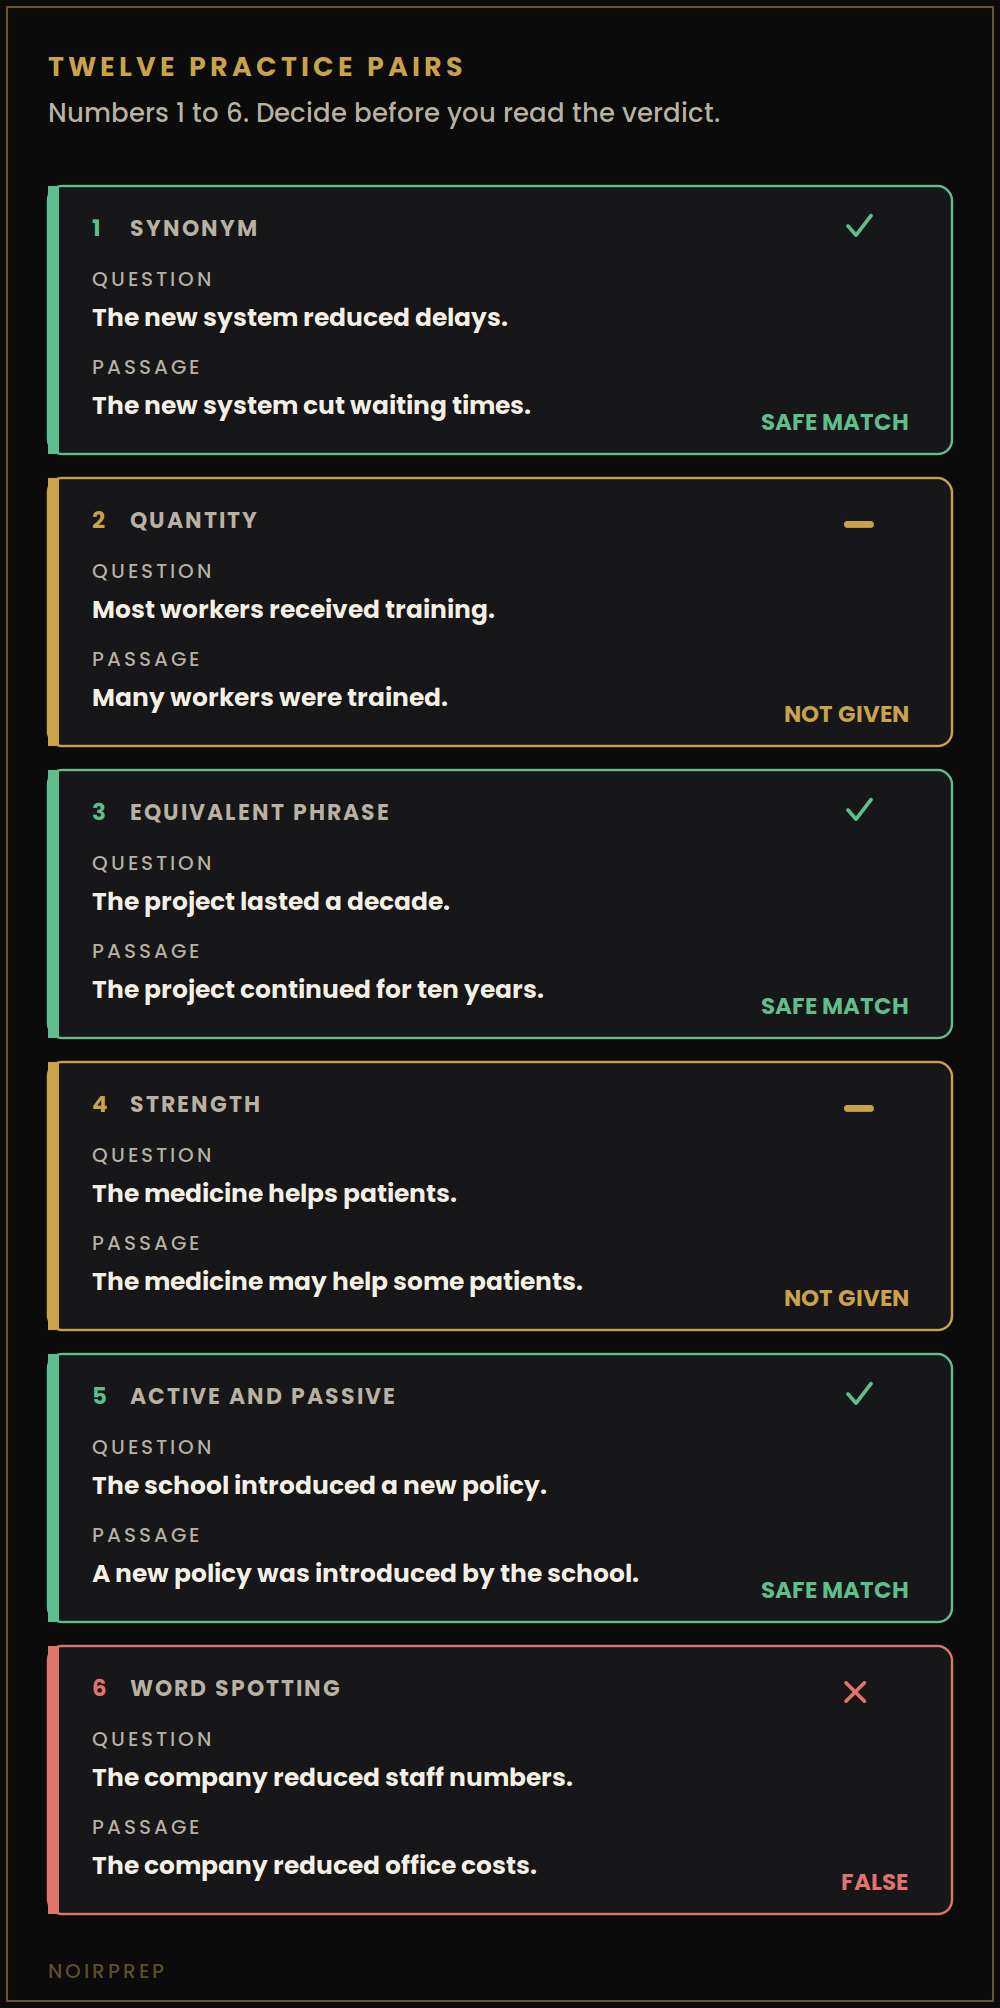Image resolution: width=1000 pixels, height=2008 pixels.
Task: Select the QUANTITY card heading
Action: [x=194, y=520]
